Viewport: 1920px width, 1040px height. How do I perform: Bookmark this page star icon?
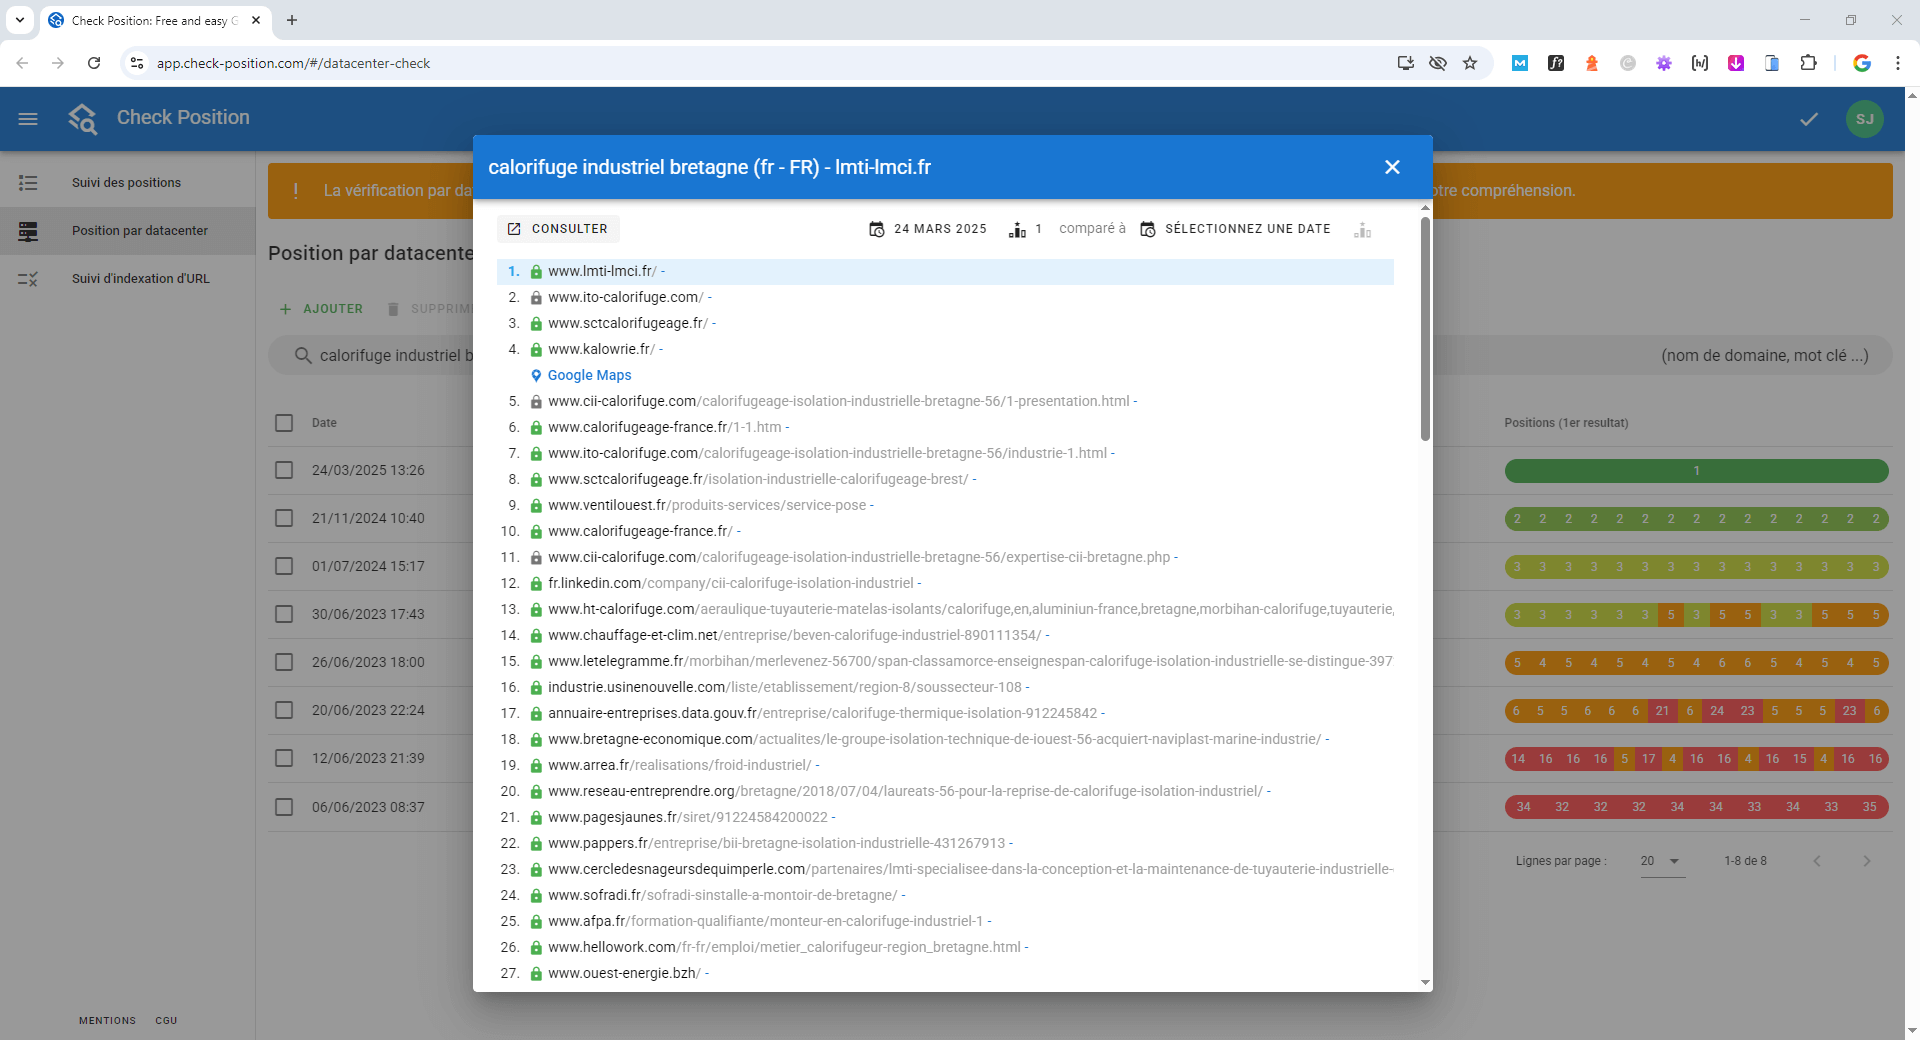coord(1470,63)
